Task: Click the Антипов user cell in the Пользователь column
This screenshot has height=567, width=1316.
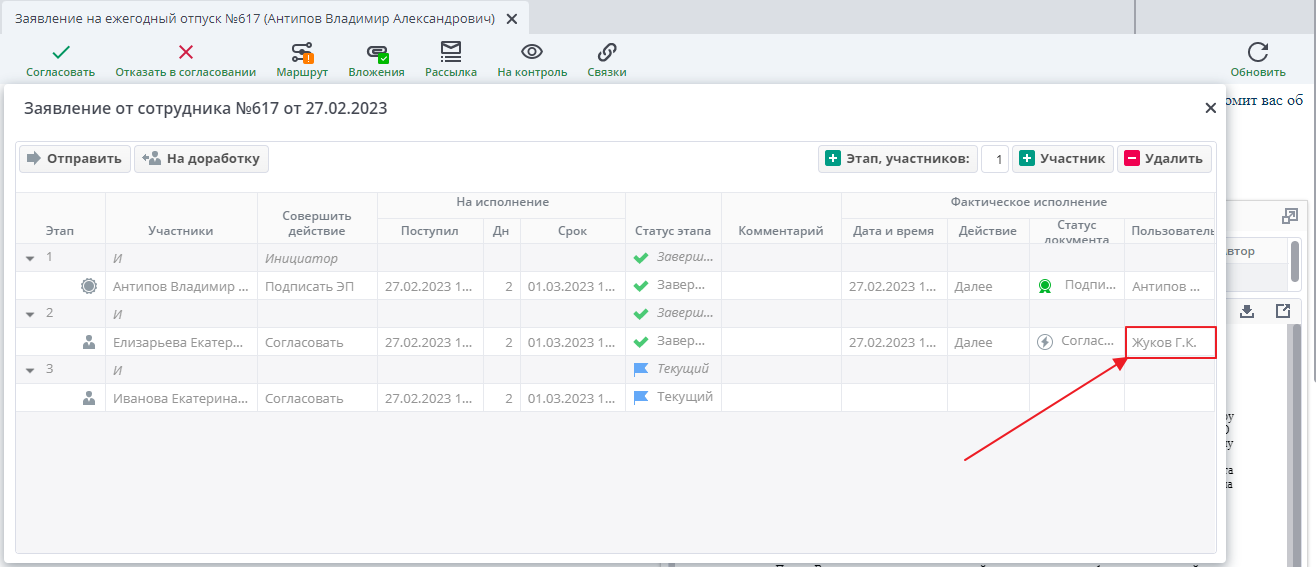Action: [x=1170, y=286]
